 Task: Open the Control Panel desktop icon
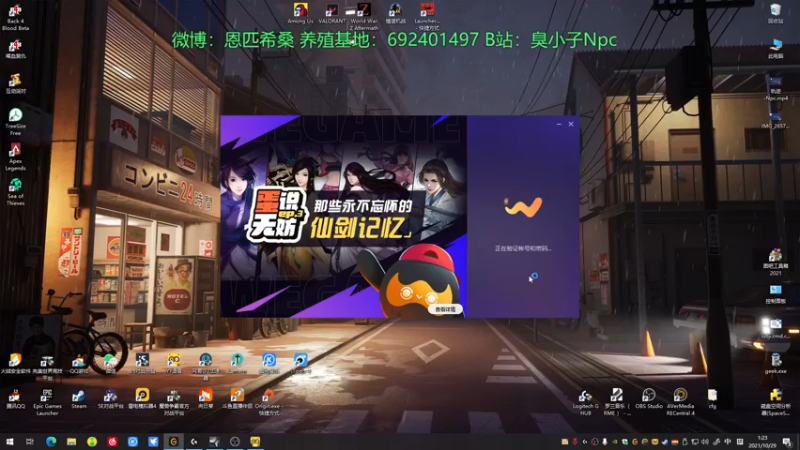[776, 294]
